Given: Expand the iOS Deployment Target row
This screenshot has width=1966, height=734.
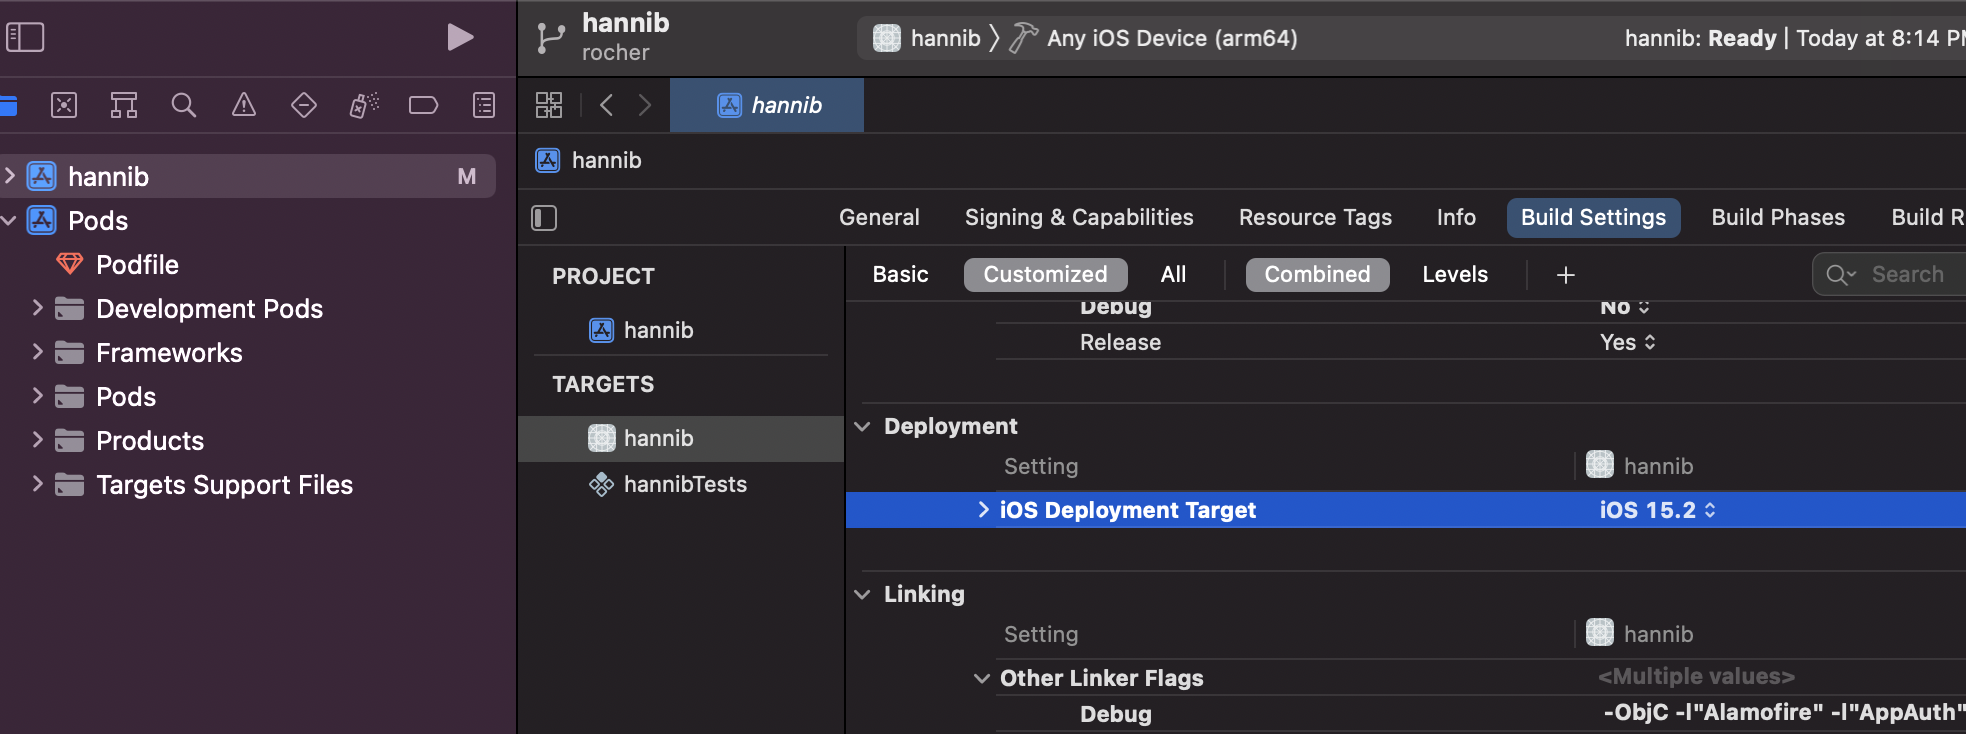Looking at the screenshot, I should pyautogui.click(x=983, y=510).
